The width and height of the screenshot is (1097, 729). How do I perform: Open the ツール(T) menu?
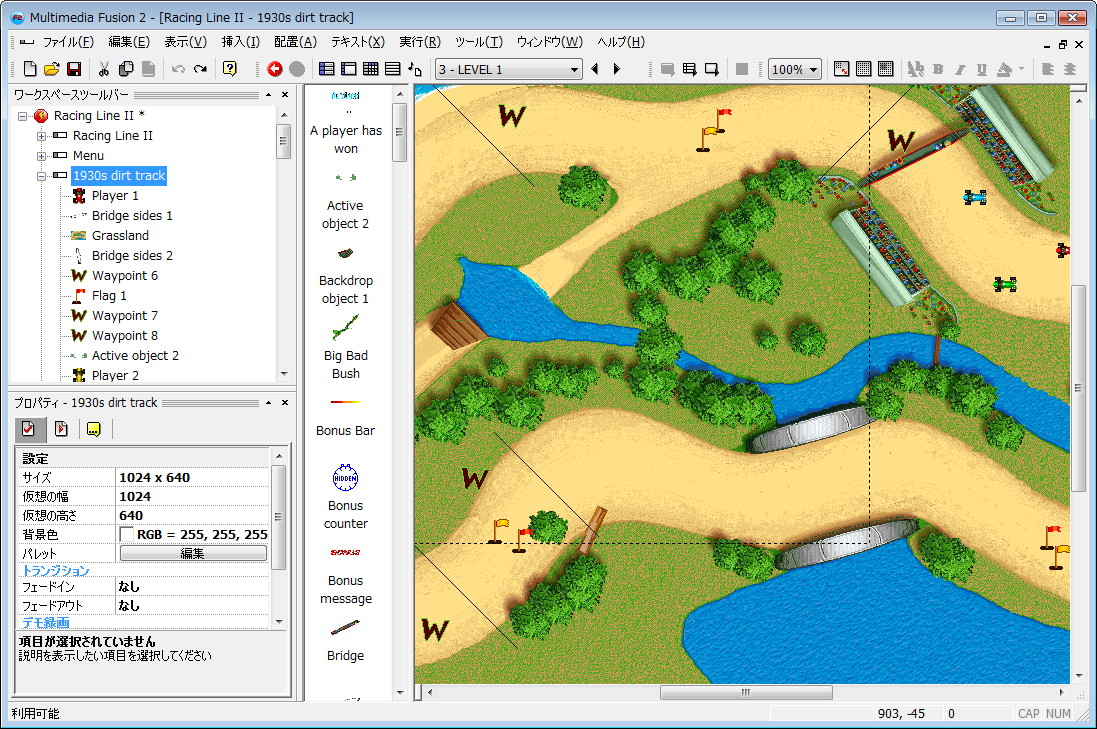[479, 42]
